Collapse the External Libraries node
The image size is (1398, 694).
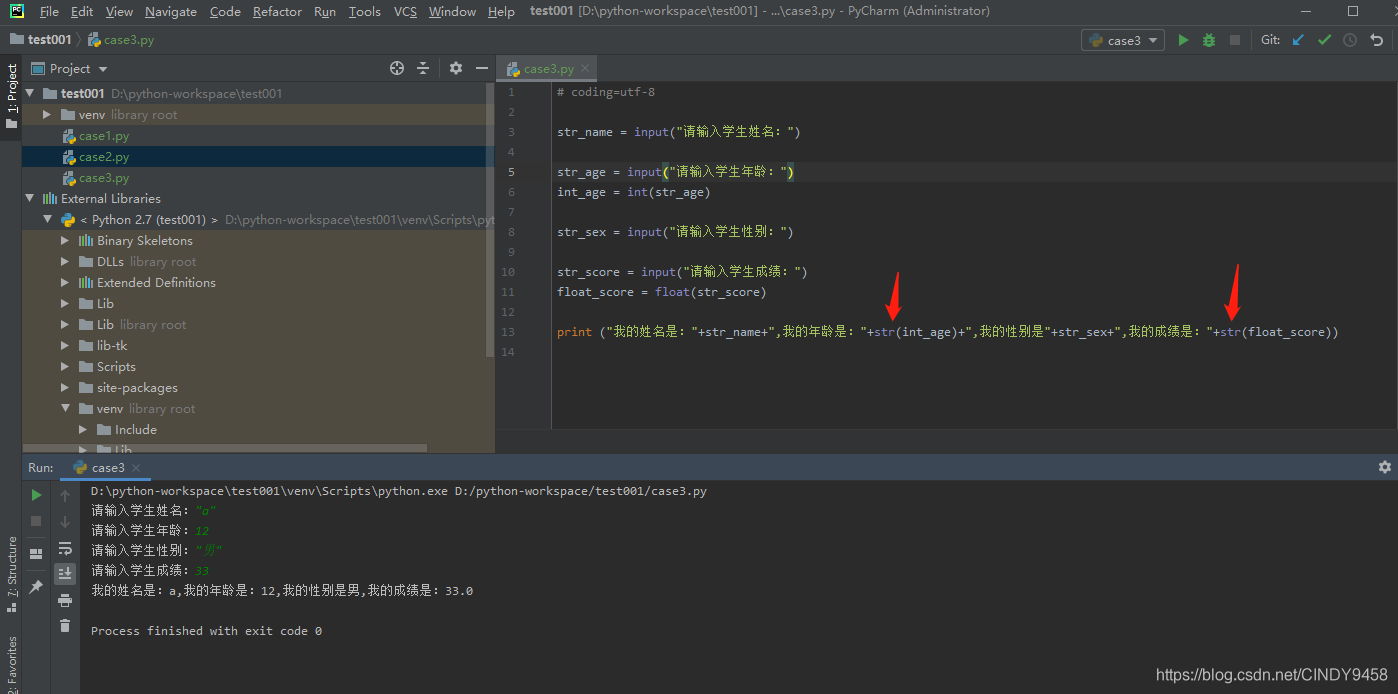[x=29, y=198]
